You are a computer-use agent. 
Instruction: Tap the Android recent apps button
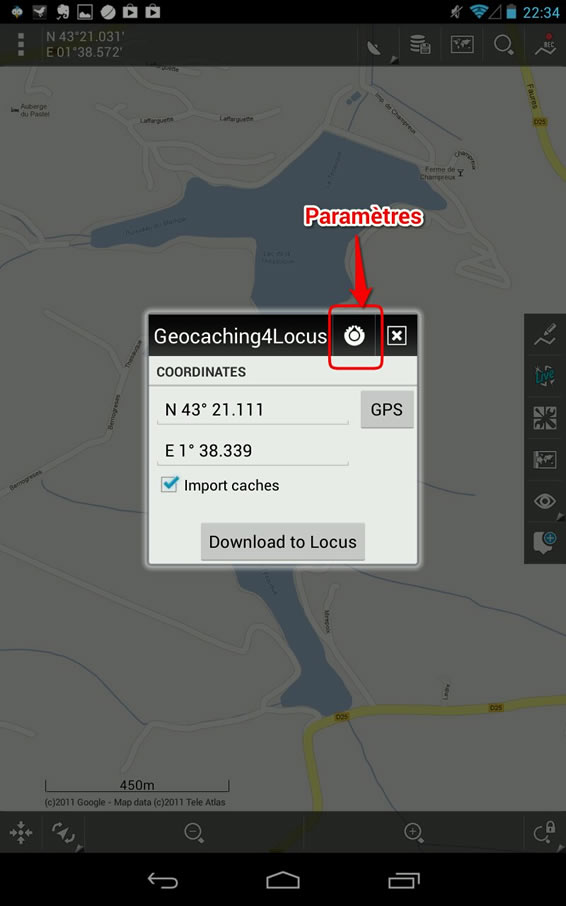click(x=404, y=880)
